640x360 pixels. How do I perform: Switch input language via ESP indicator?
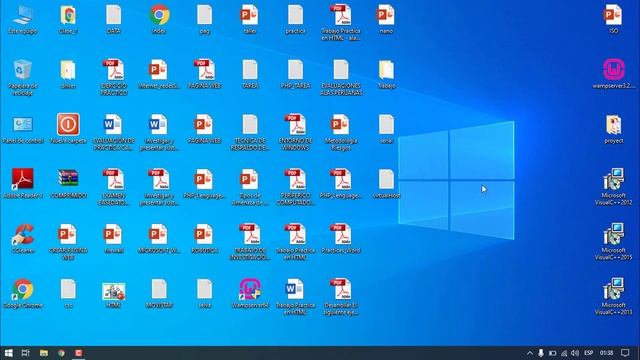[x=588, y=353]
